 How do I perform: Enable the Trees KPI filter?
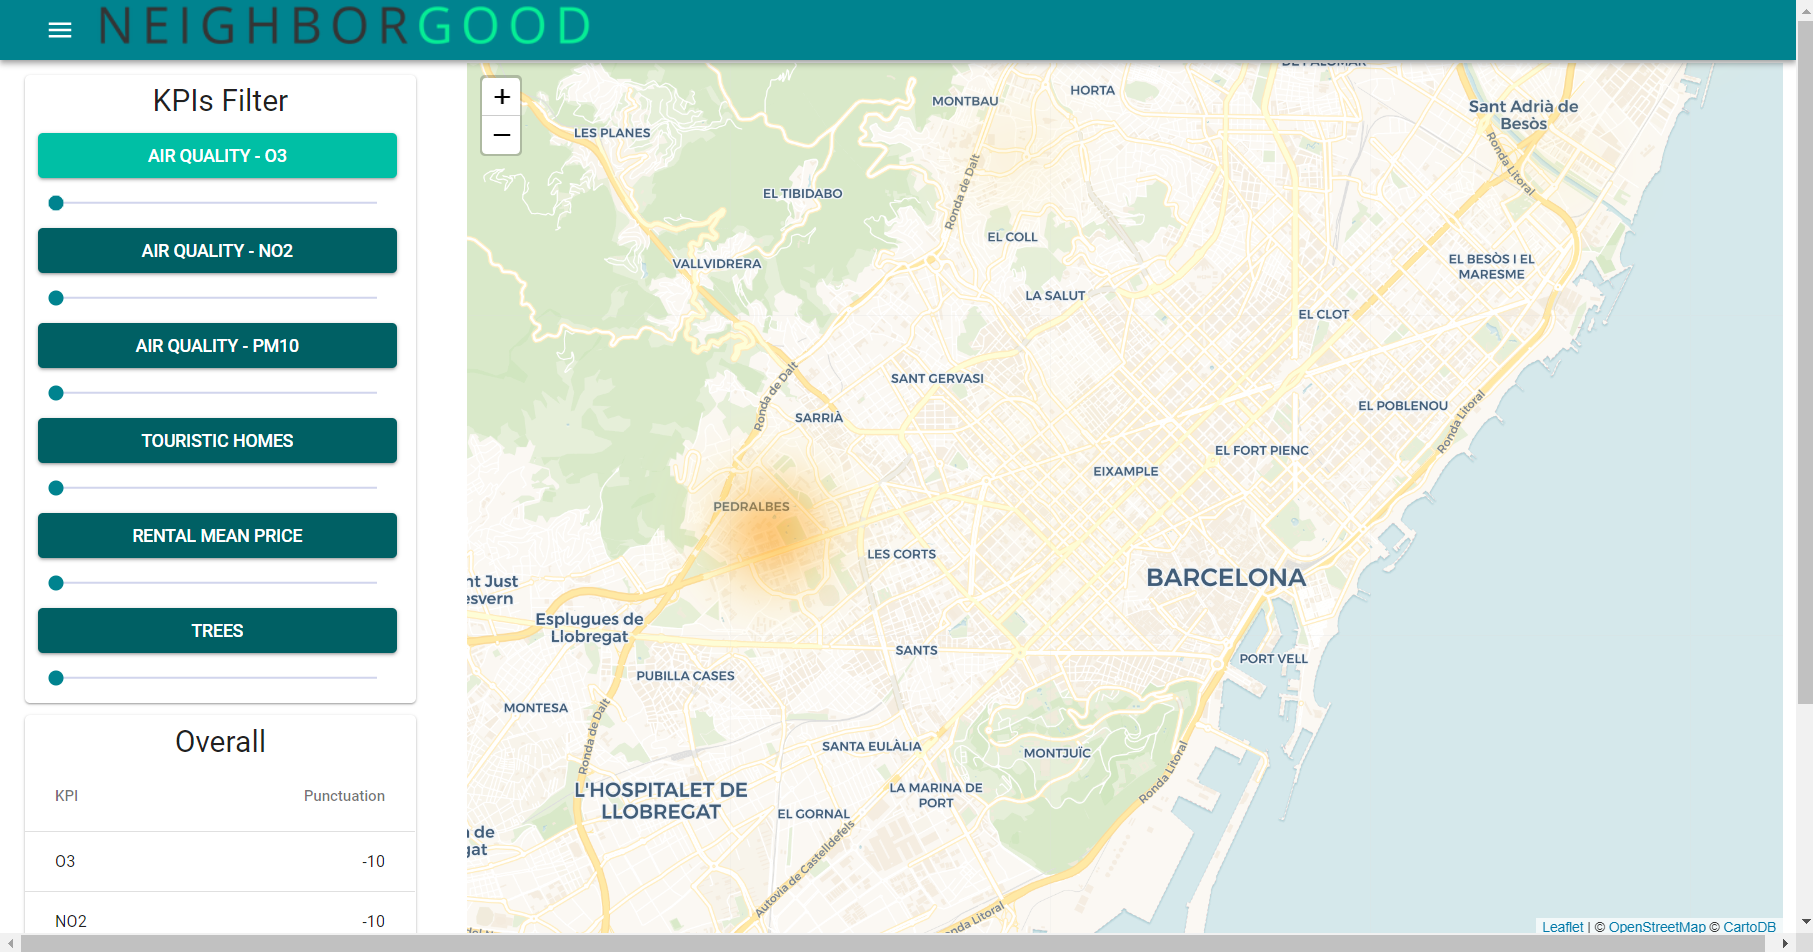(x=217, y=631)
